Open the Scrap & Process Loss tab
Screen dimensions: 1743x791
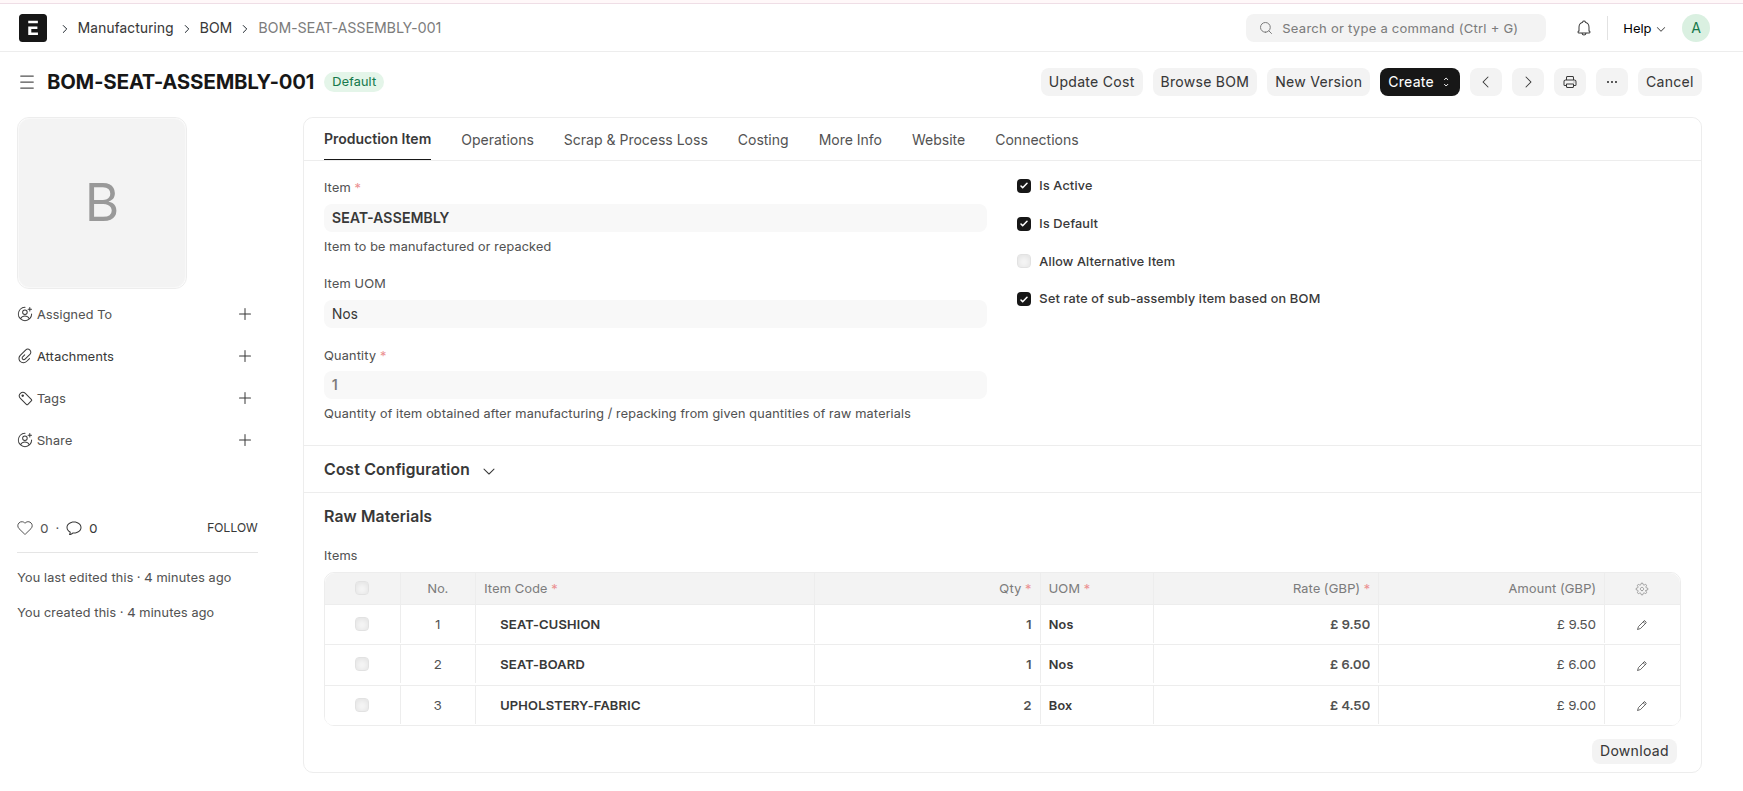635,140
